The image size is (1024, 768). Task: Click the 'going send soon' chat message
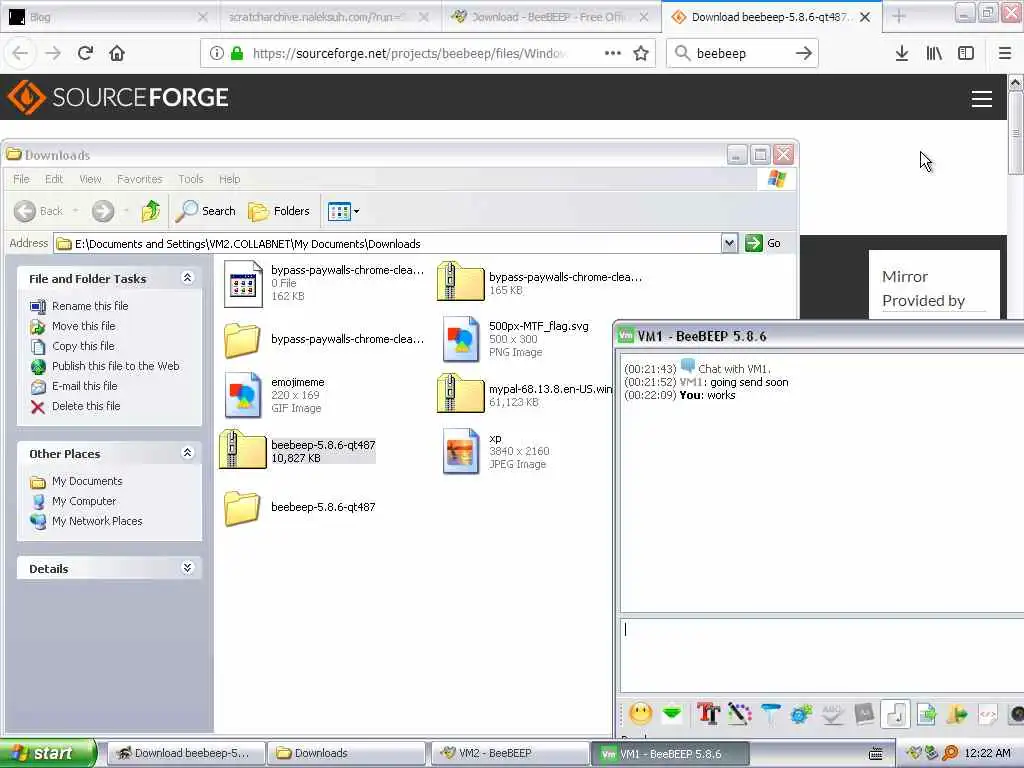(x=749, y=382)
